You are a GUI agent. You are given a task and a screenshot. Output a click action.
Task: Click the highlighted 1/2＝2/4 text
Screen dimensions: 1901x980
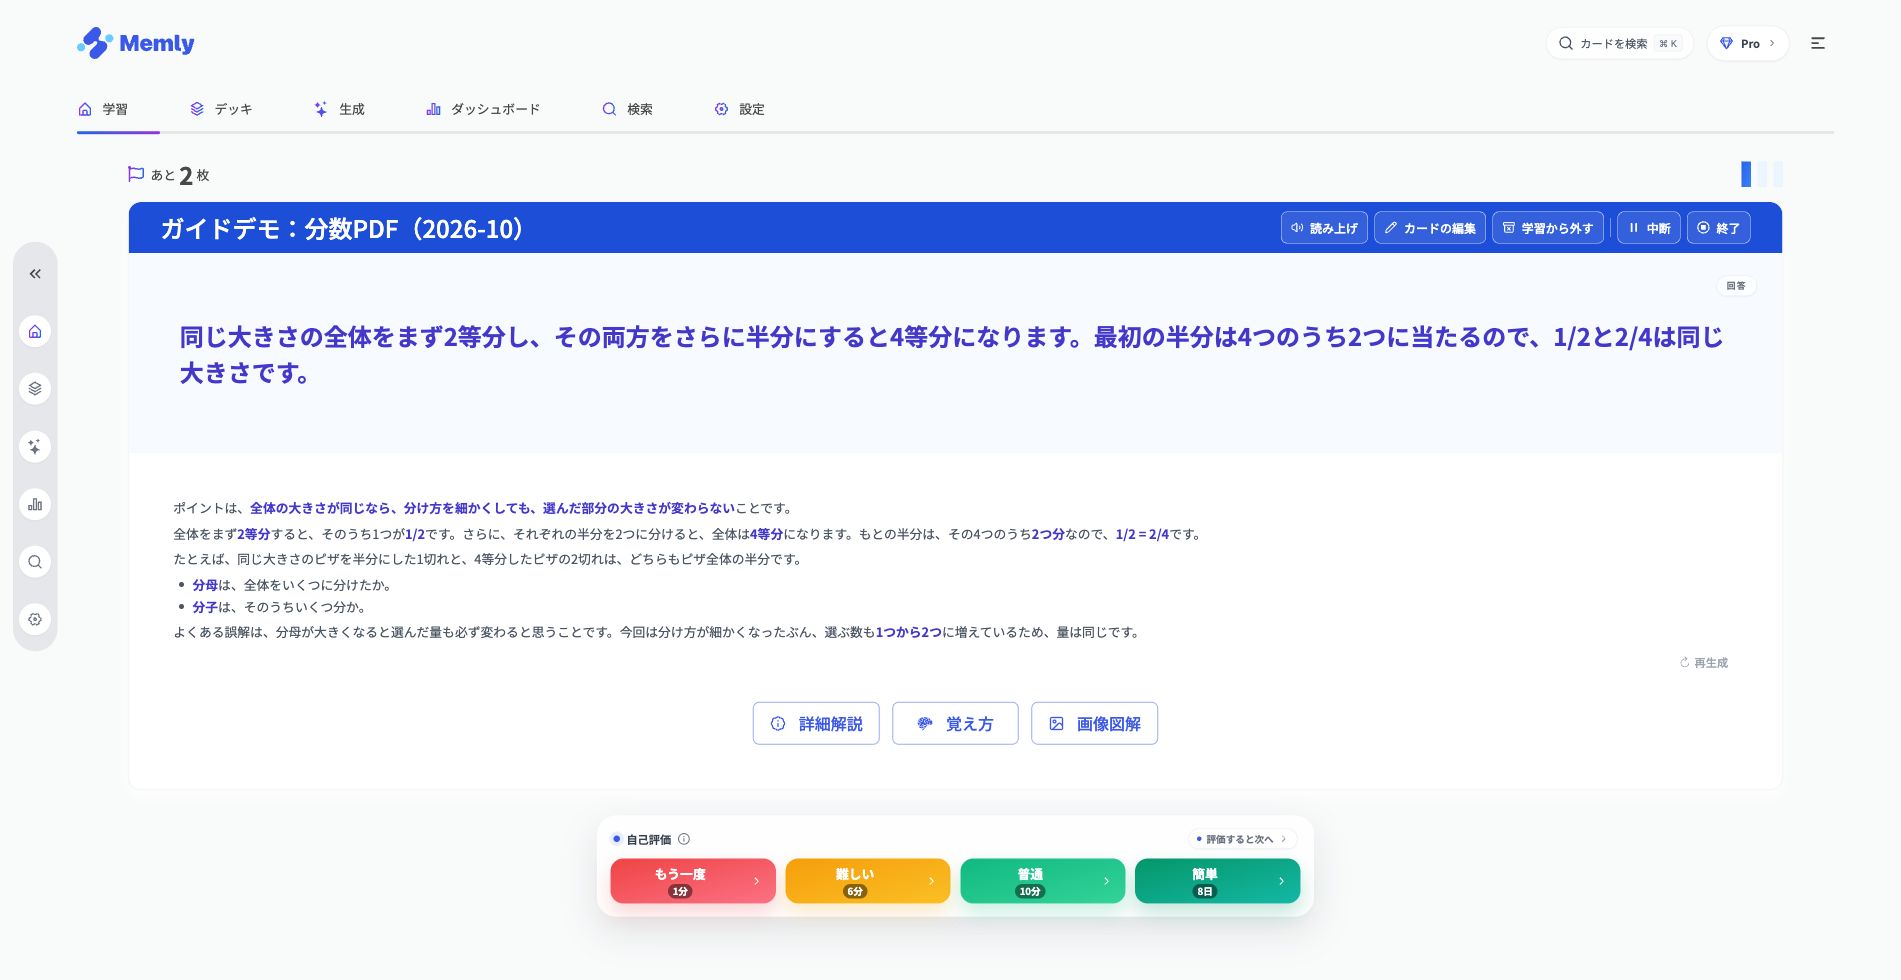[x=1142, y=534]
